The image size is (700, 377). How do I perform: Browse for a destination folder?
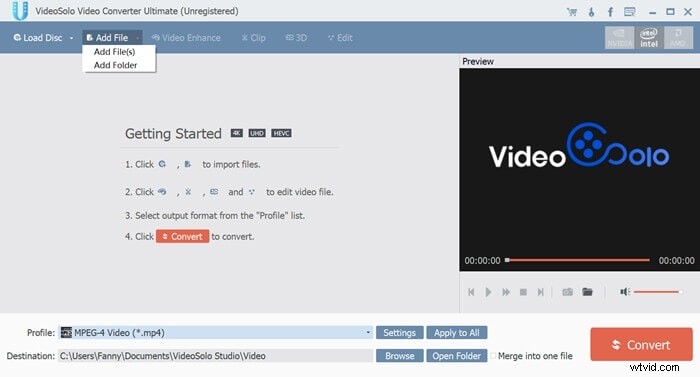click(400, 356)
